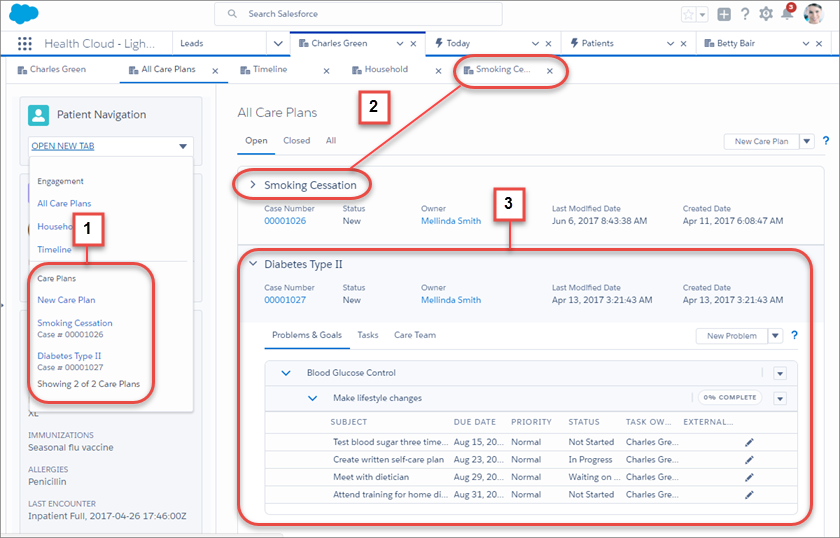
Task: Choose All Care Plans in navigation menu
Action: [x=64, y=204]
